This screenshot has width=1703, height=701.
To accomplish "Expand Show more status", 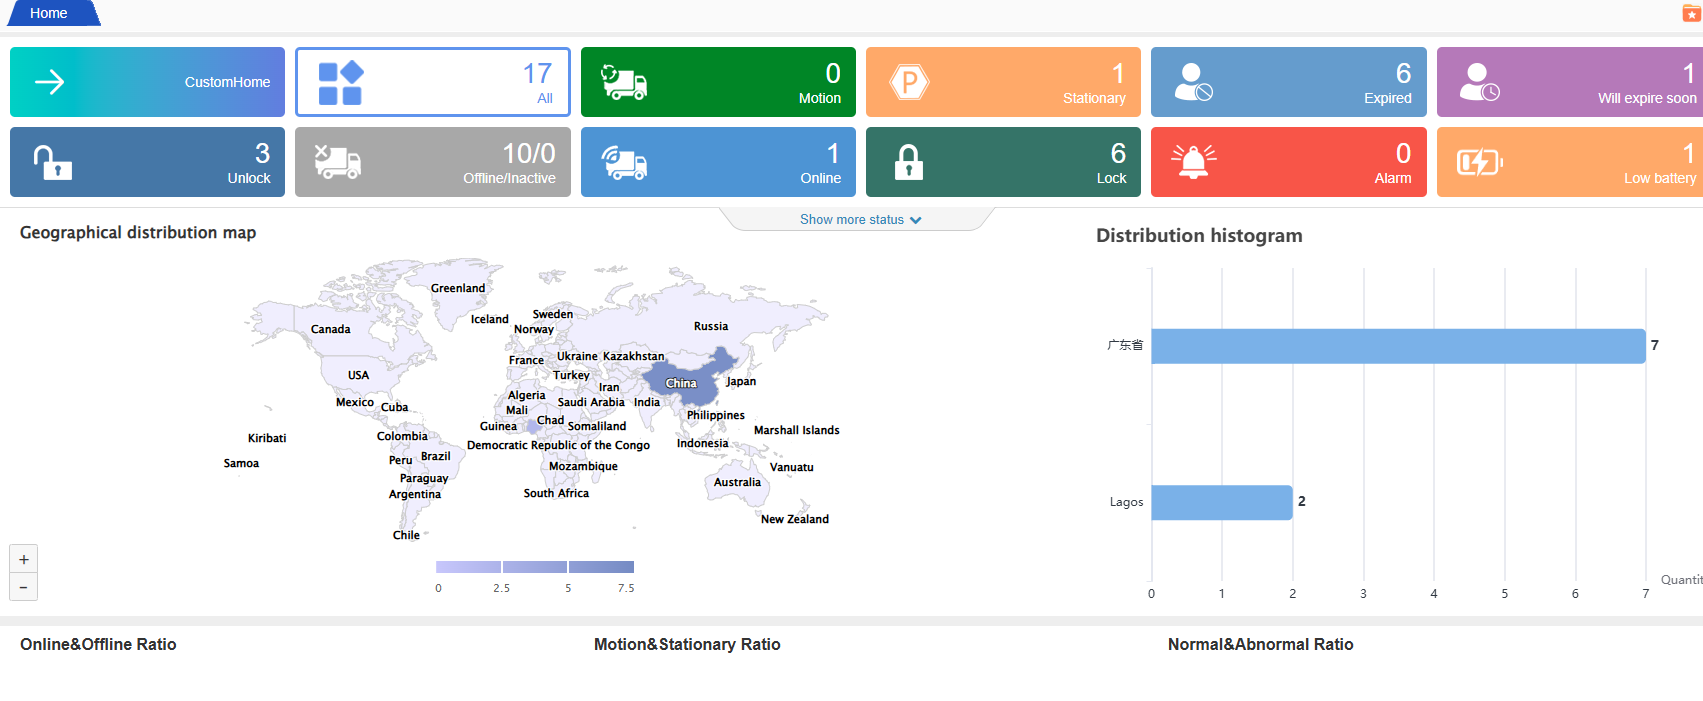I will (x=860, y=220).
